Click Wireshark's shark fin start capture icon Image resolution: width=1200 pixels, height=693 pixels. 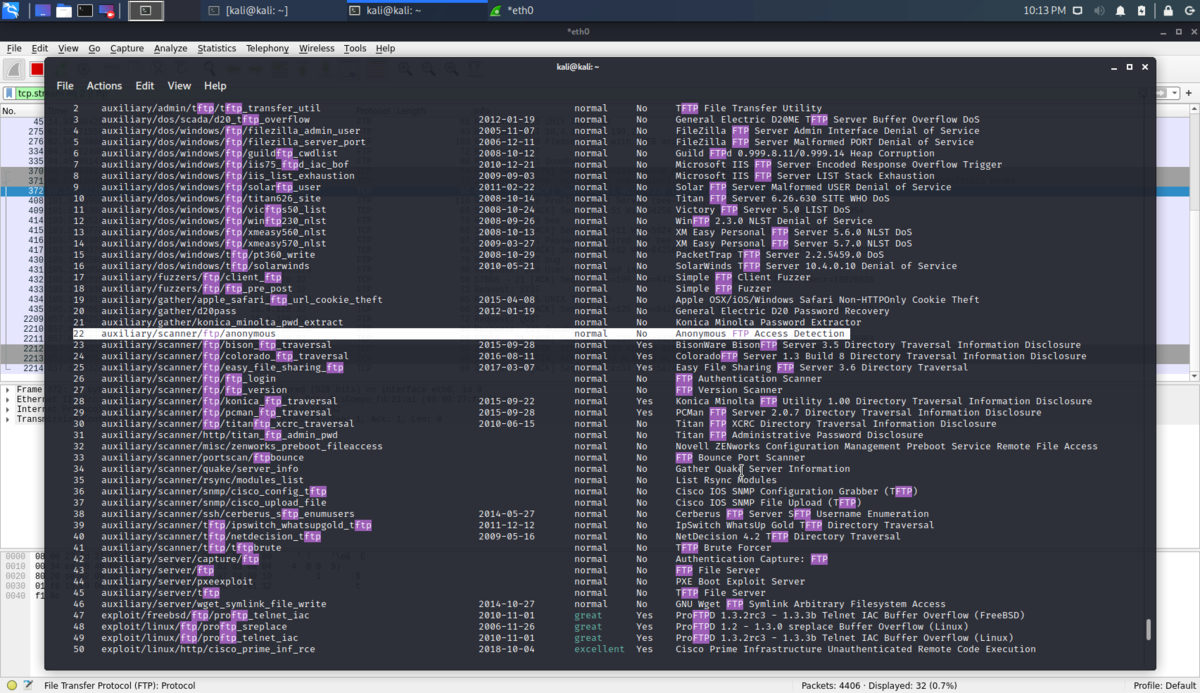pyautogui.click(x=15, y=69)
